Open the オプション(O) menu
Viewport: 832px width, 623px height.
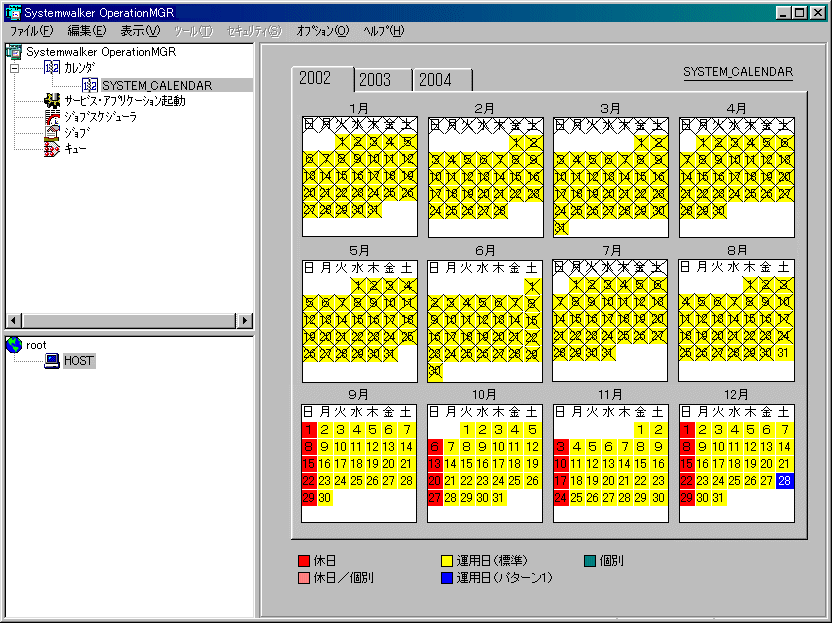tap(323, 31)
